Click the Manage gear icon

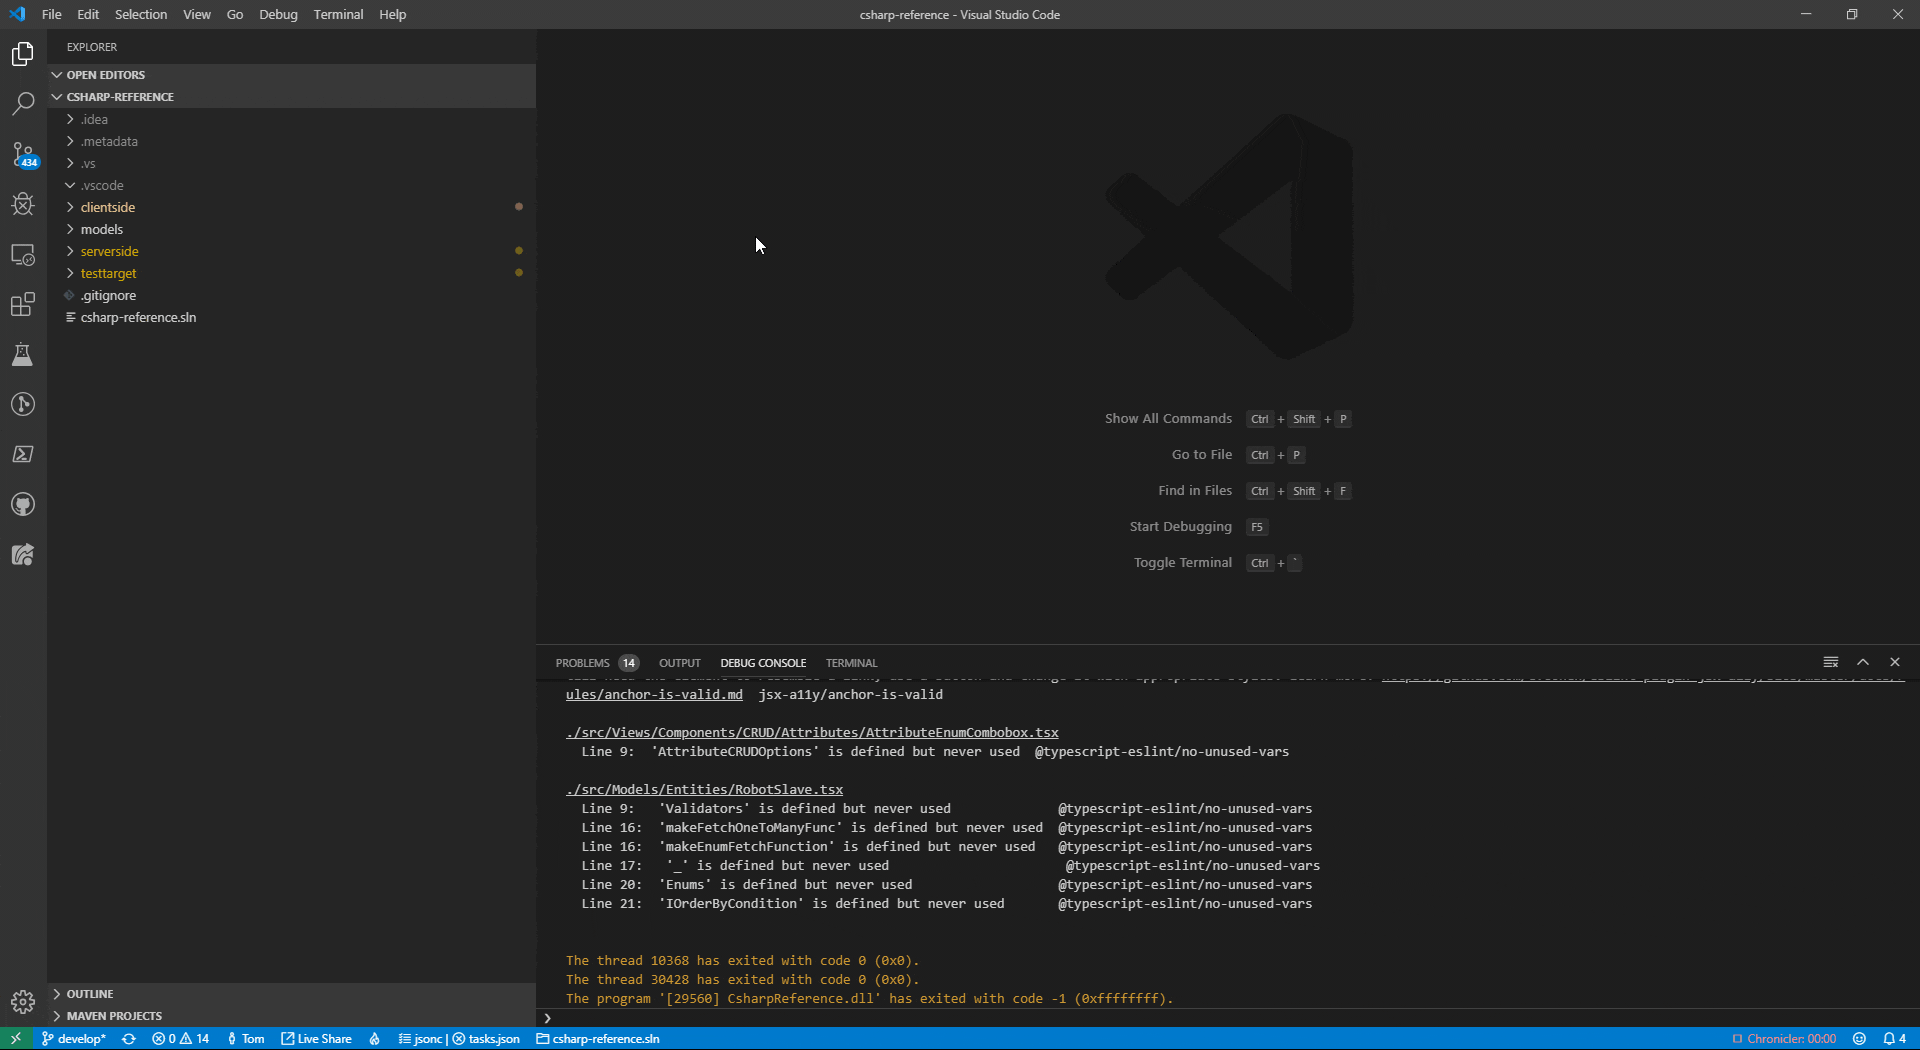point(23,1001)
